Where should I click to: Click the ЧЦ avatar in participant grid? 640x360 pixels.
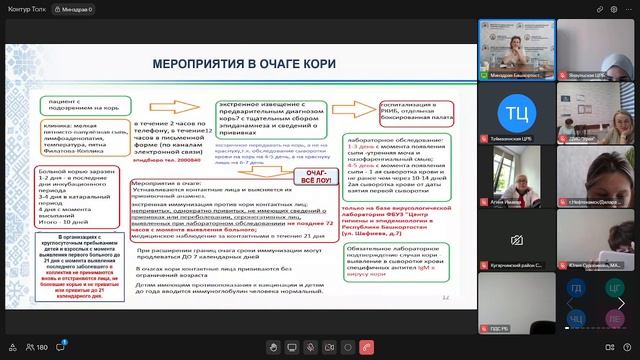click(x=576, y=318)
